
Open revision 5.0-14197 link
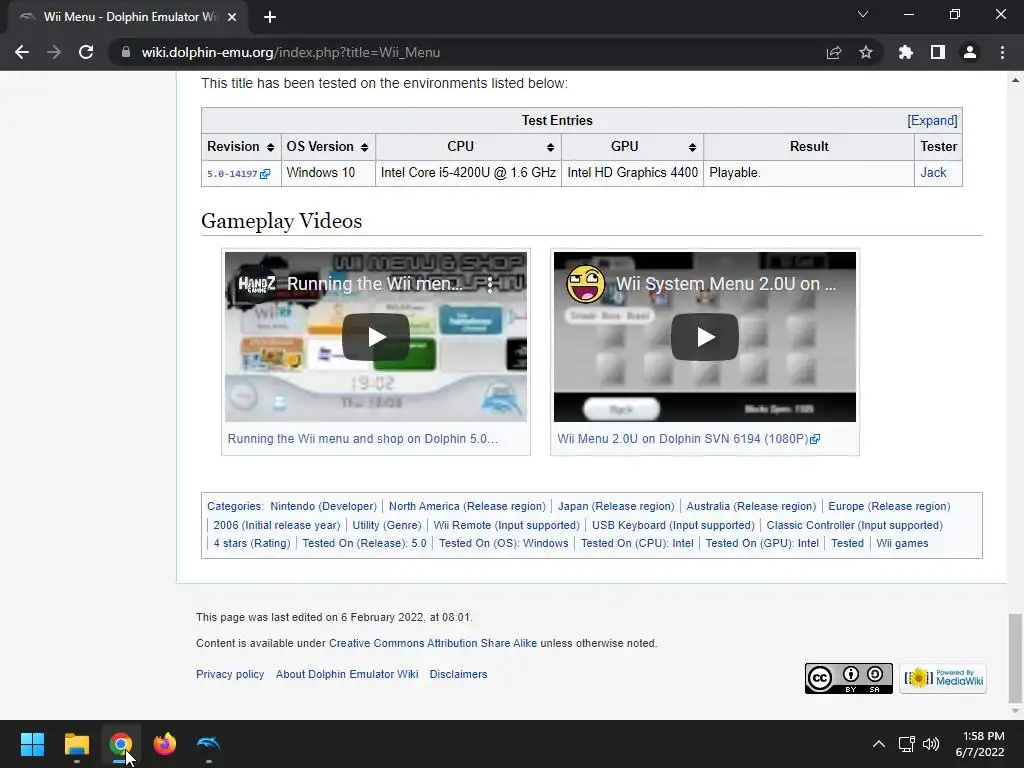tap(238, 174)
